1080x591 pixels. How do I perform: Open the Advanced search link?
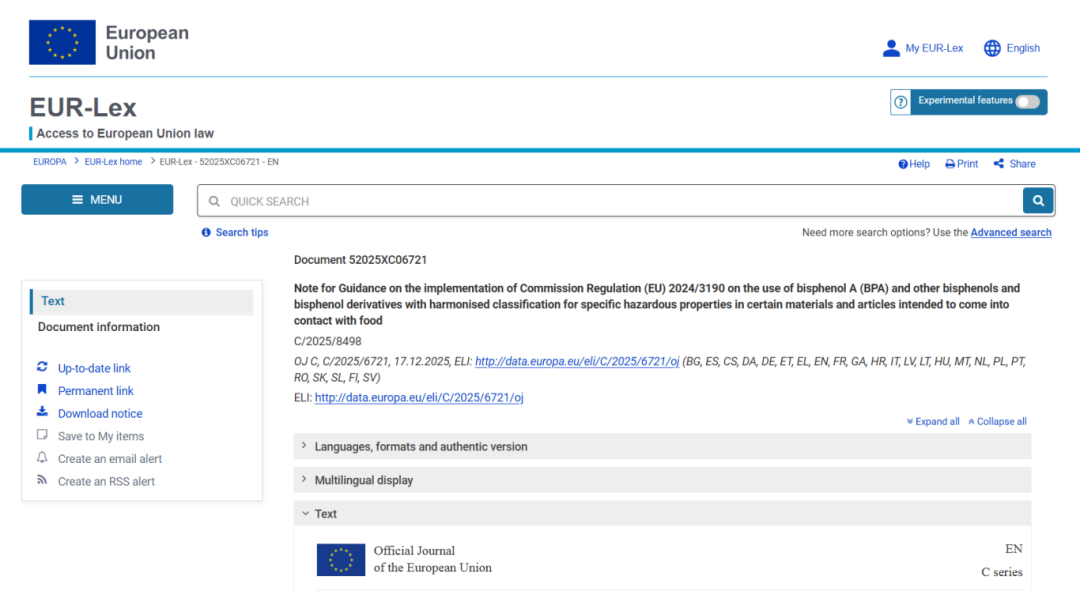tap(1010, 232)
